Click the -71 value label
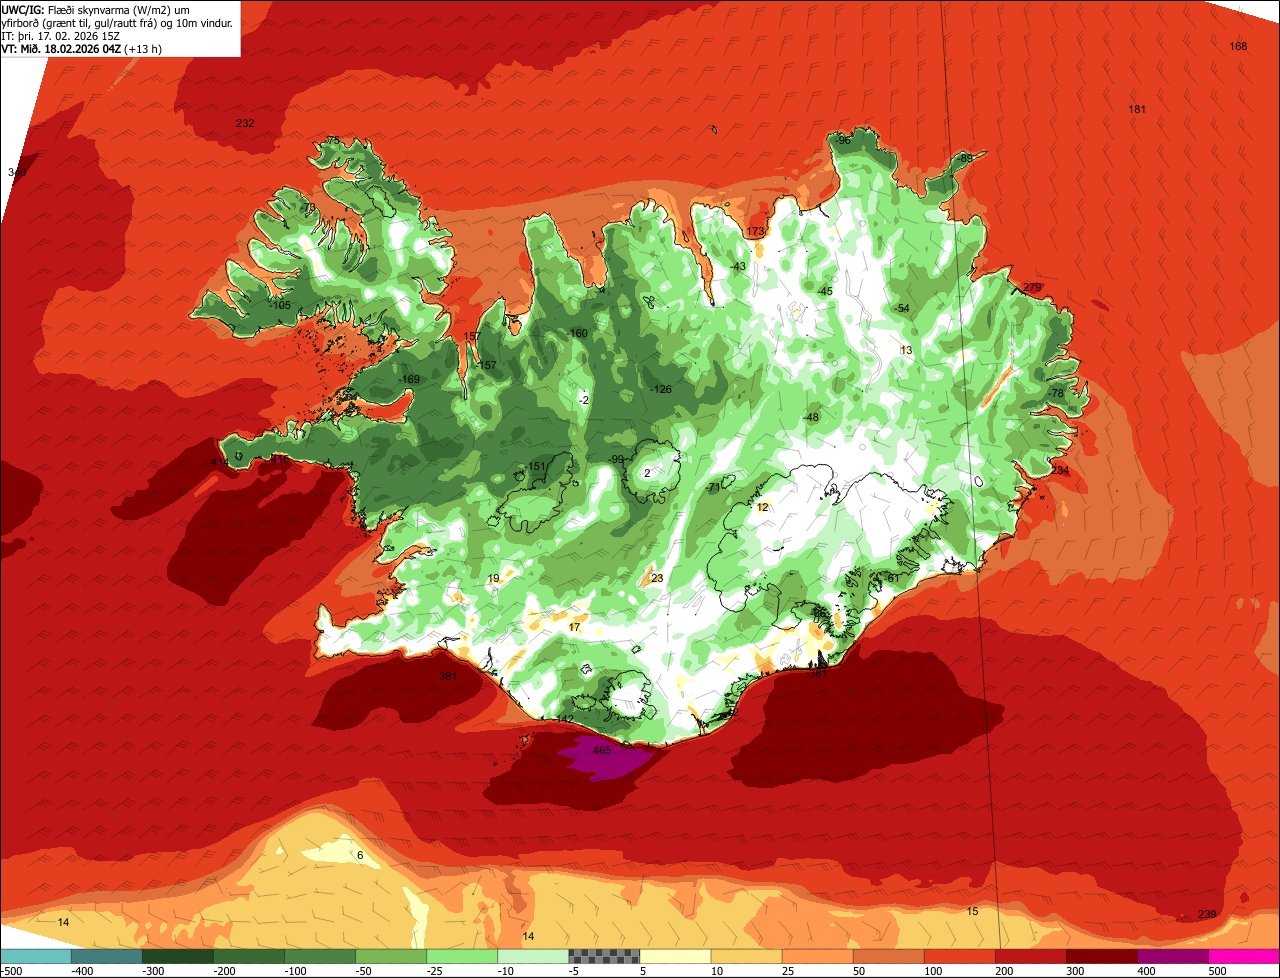The image size is (1280, 978). (x=713, y=488)
